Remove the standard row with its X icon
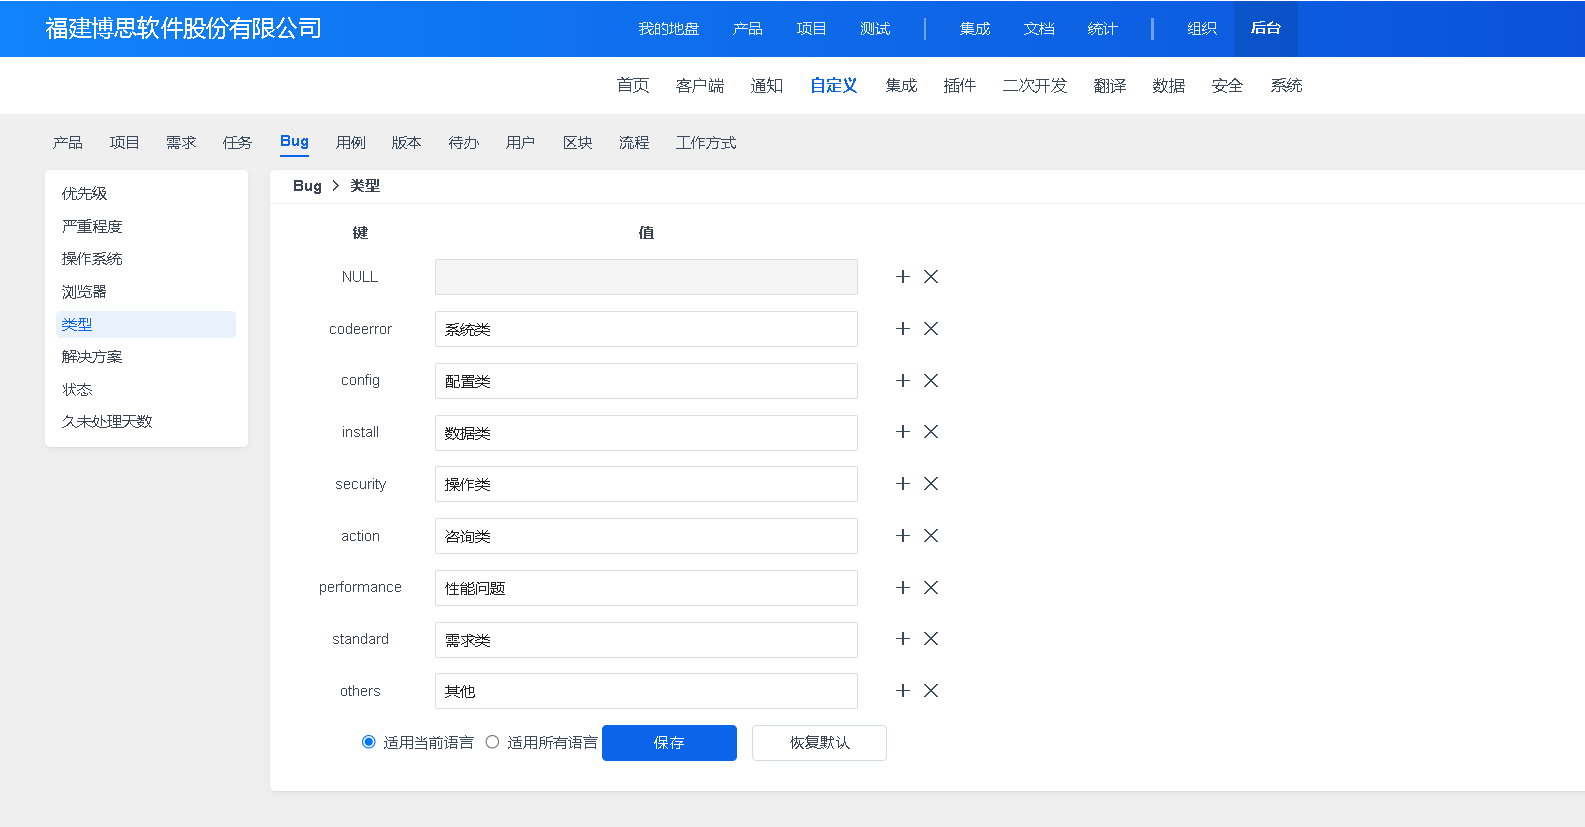 931,639
